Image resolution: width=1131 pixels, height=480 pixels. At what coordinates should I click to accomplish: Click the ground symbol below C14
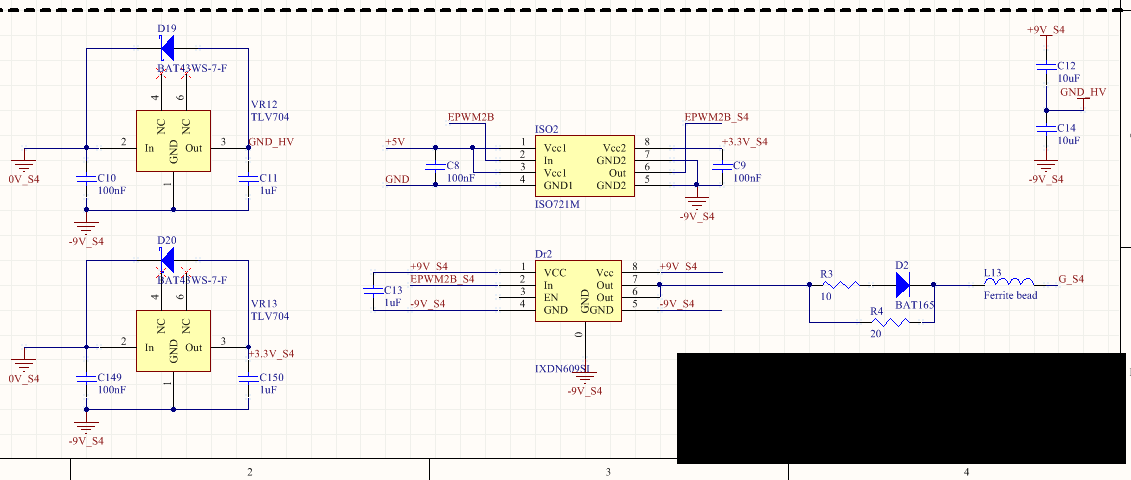[1047, 165]
